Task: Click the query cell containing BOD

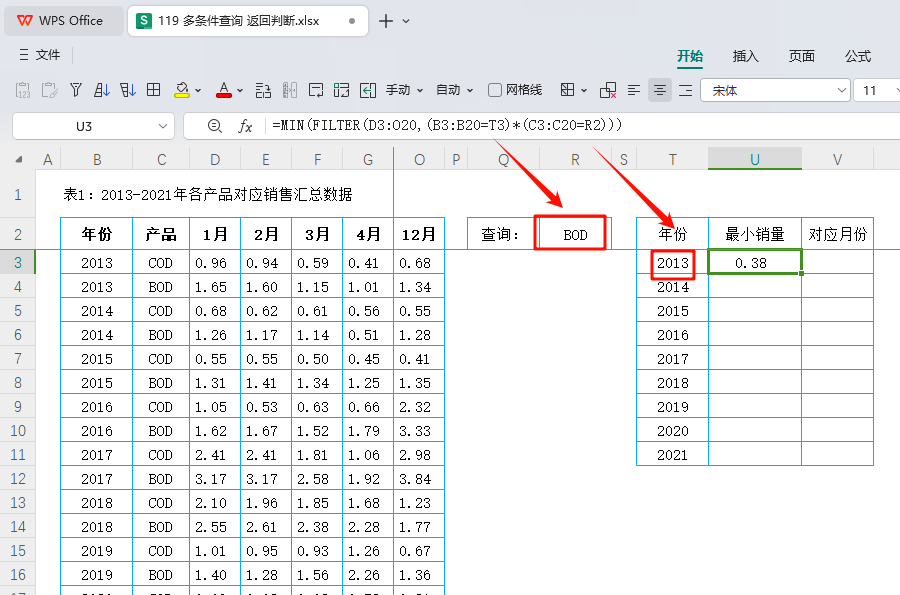Action: pyautogui.click(x=575, y=234)
